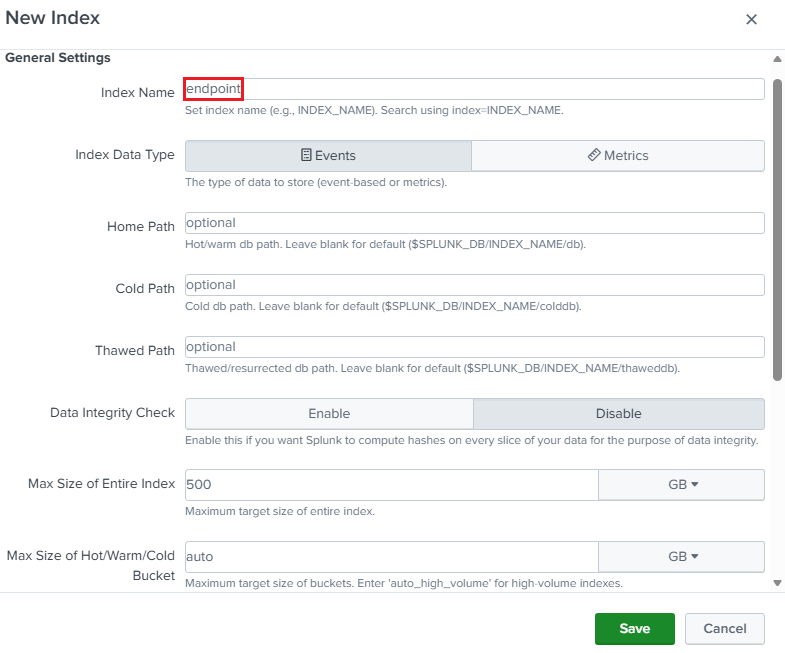The width and height of the screenshot is (785, 653).
Task: Open the GB unit dropdown for bucket size
Action: pyautogui.click(x=681, y=557)
